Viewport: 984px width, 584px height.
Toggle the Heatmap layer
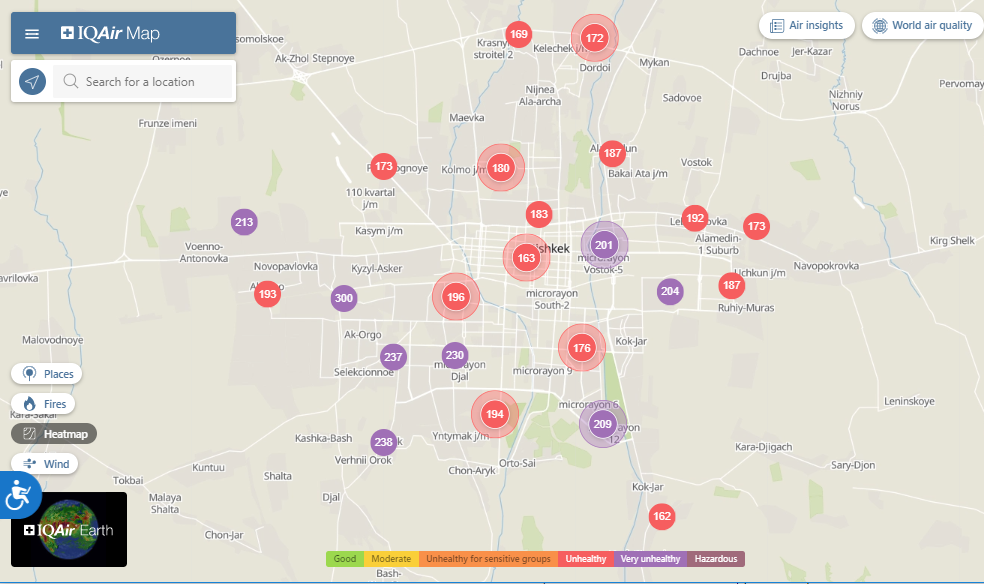coord(54,434)
